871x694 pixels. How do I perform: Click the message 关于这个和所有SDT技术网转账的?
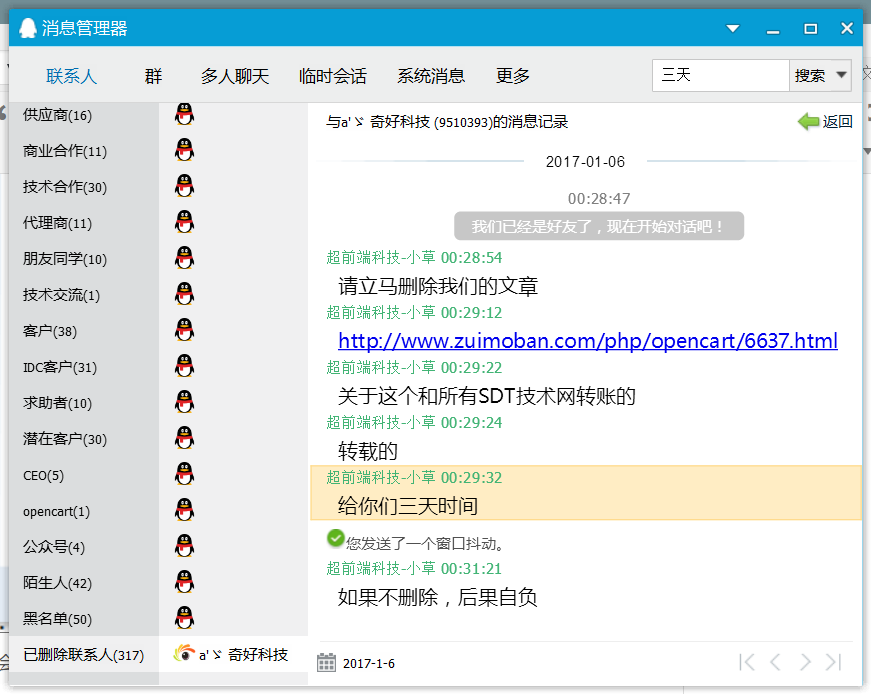pos(487,396)
